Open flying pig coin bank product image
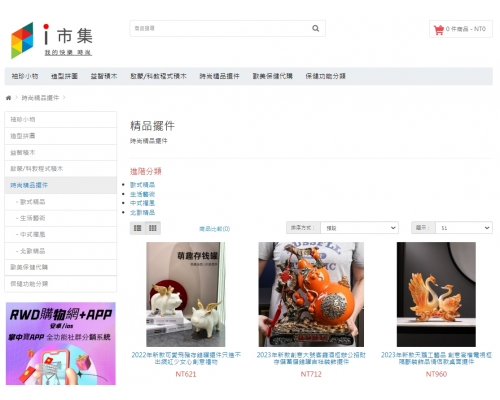Viewport: 500px width, 400px height. [x=186, y=294]
